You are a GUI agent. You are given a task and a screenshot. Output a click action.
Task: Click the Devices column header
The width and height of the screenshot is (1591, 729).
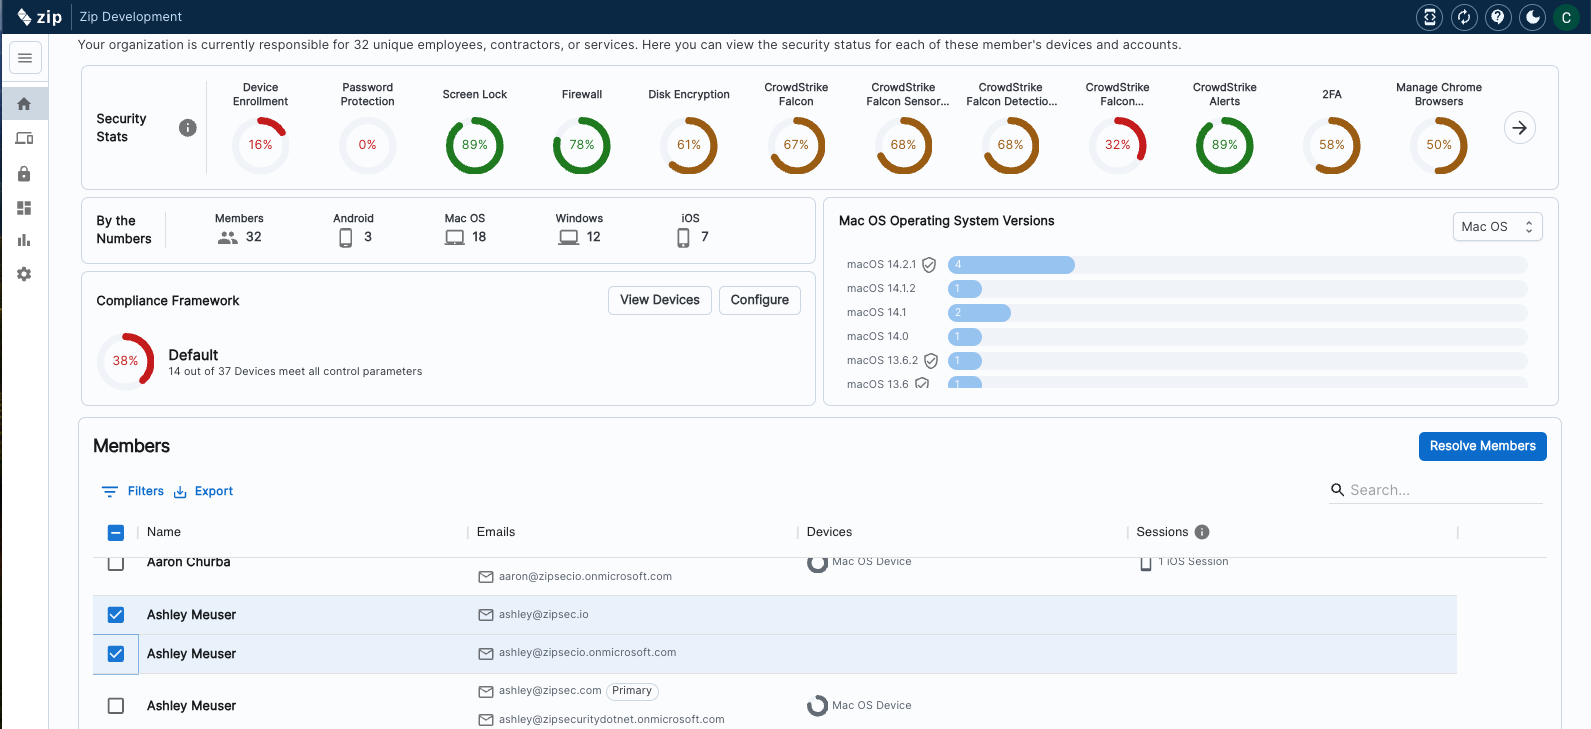pos(829,532)
